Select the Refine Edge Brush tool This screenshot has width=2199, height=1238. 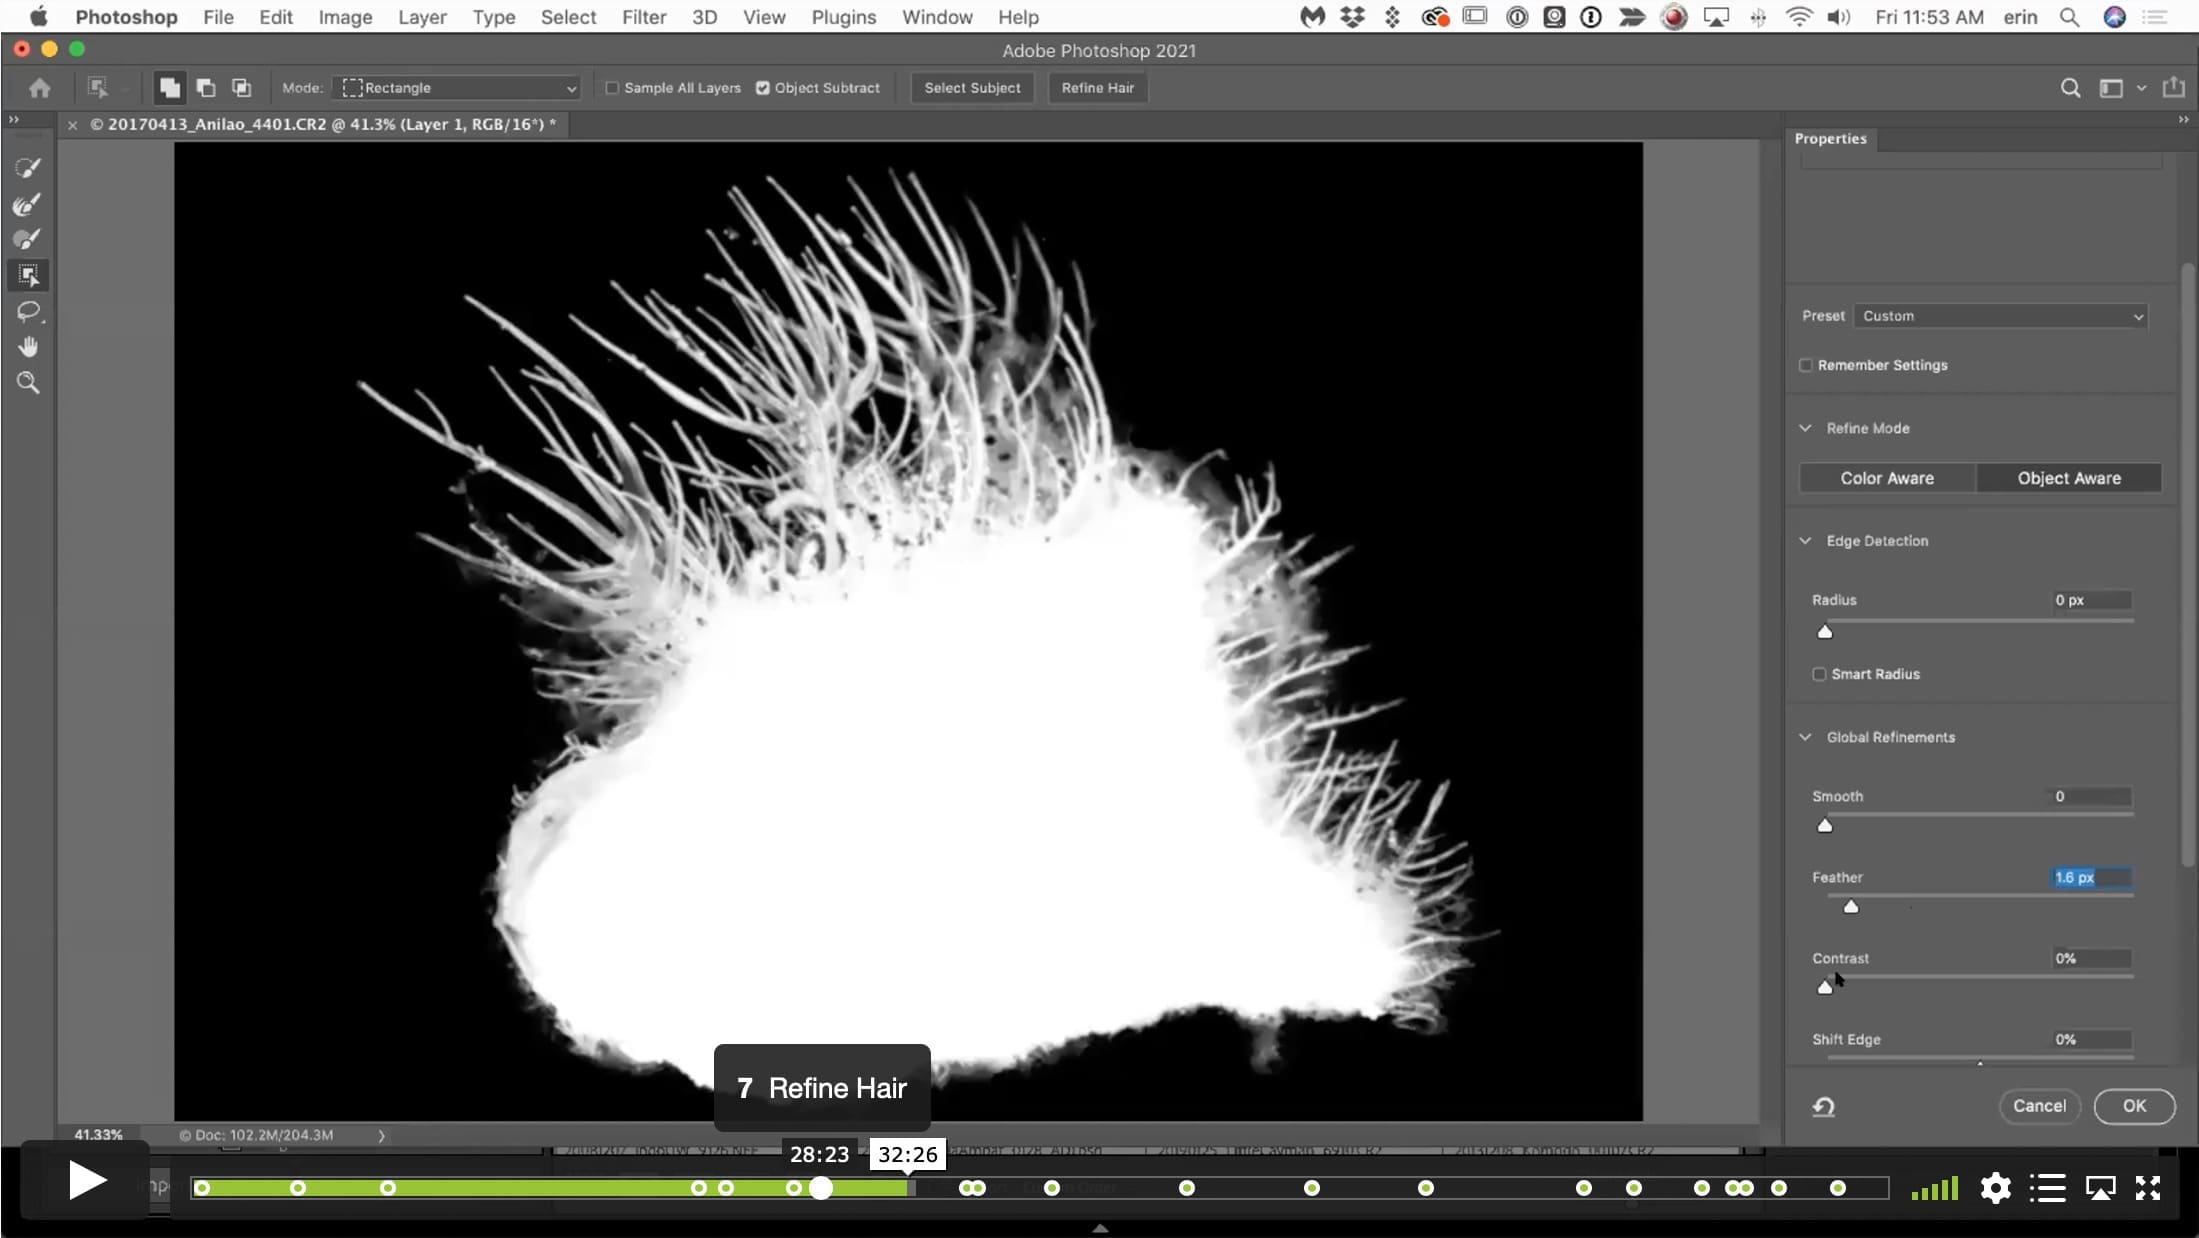tap(28, 204)
